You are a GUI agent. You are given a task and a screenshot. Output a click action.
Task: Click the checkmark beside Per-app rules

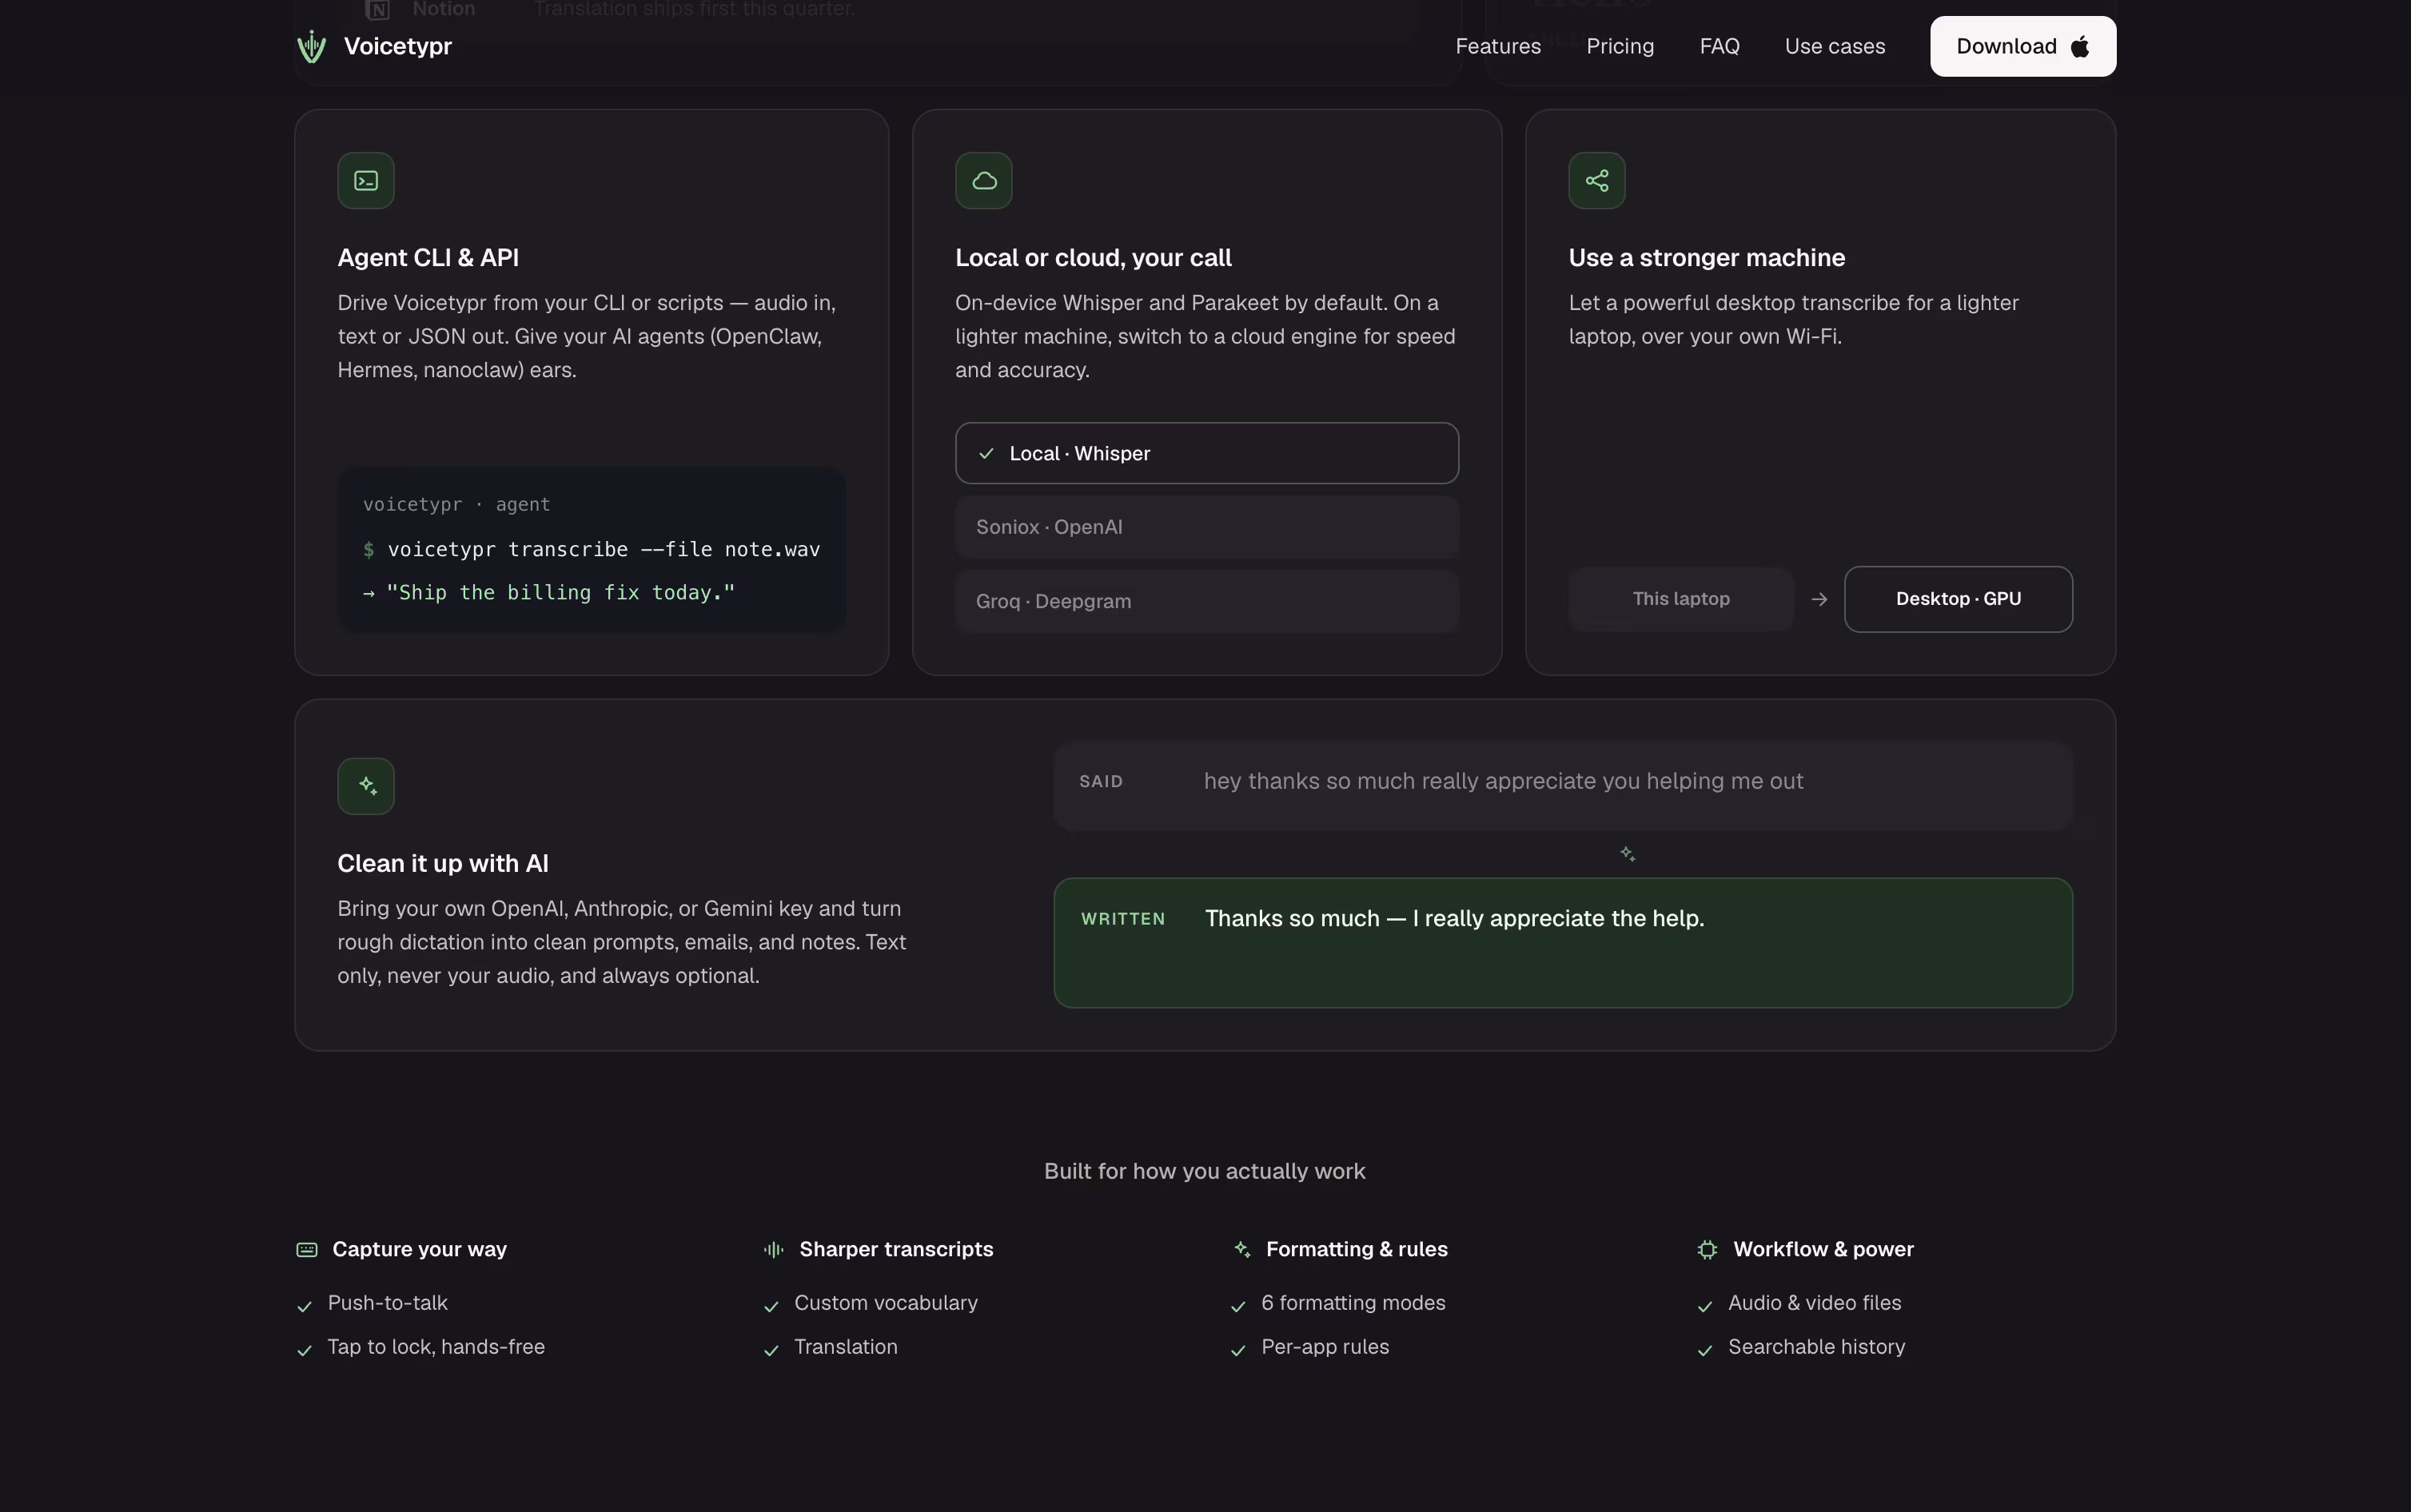(x=1239, y=1350)
